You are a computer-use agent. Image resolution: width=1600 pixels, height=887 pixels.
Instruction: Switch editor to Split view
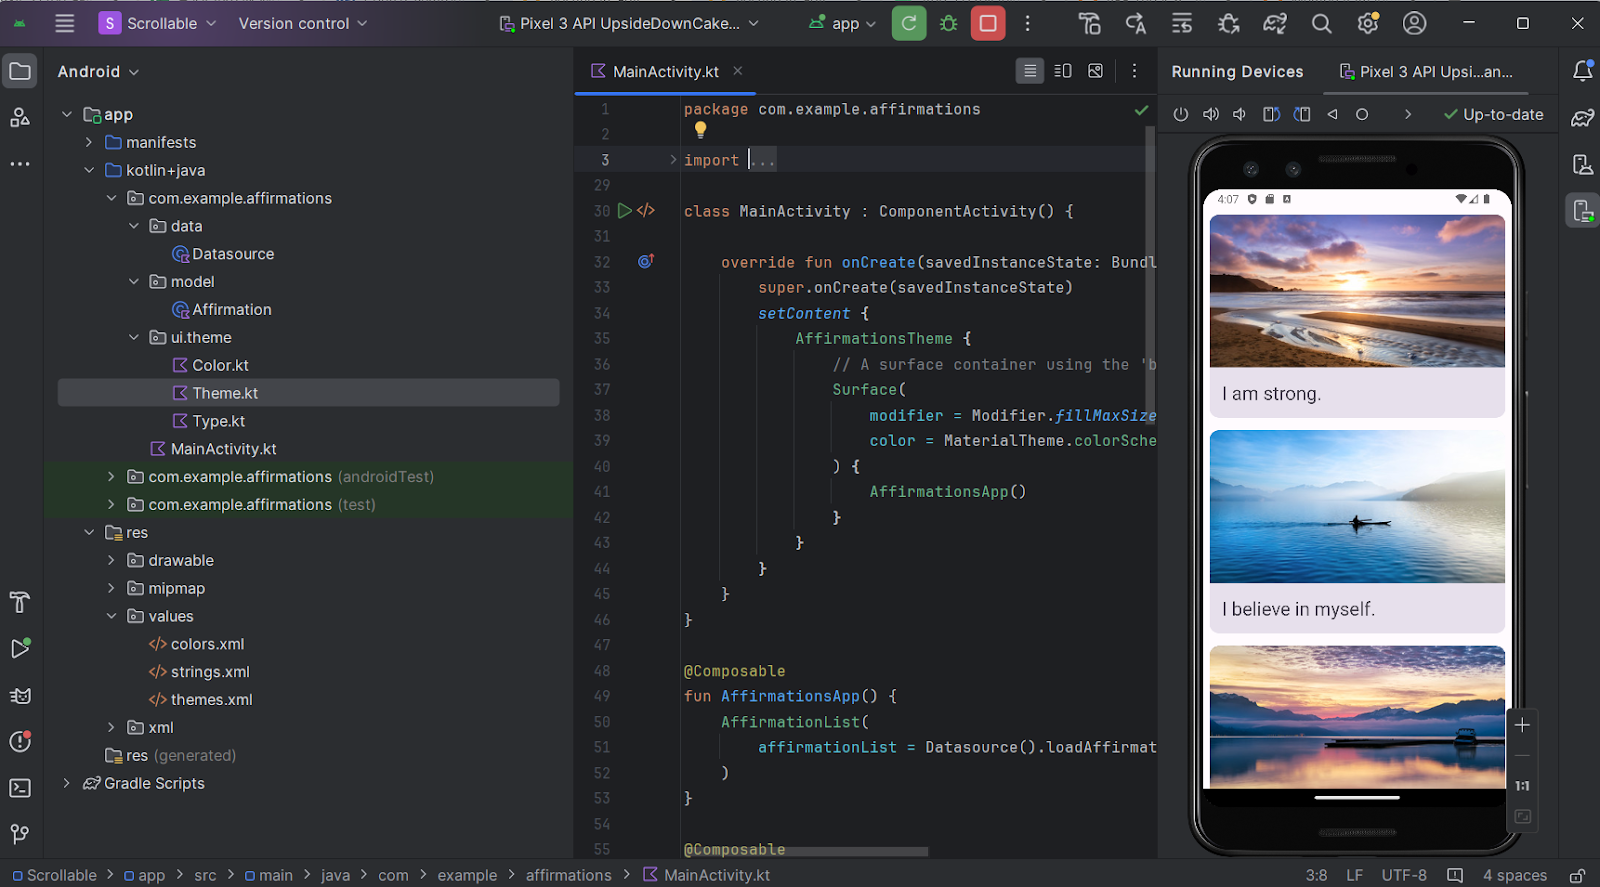point(1063,71)
